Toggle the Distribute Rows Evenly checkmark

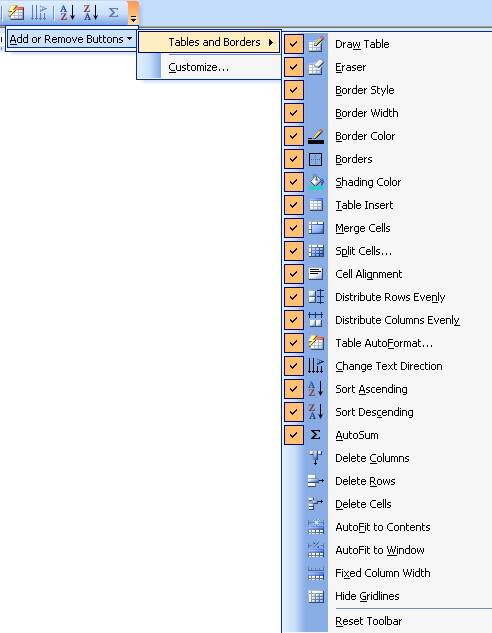(x=294, y=297)
